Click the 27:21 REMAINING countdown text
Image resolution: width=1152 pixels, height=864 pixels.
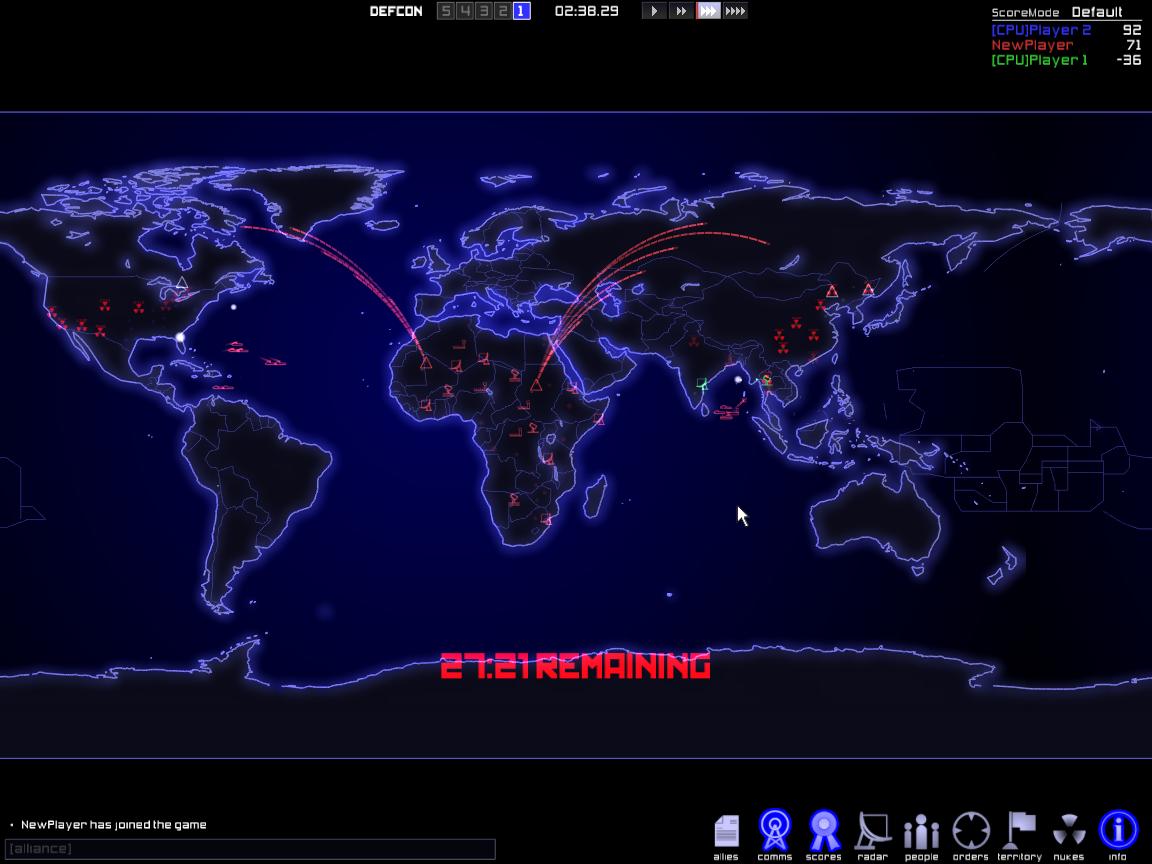(x=575, y=666)
